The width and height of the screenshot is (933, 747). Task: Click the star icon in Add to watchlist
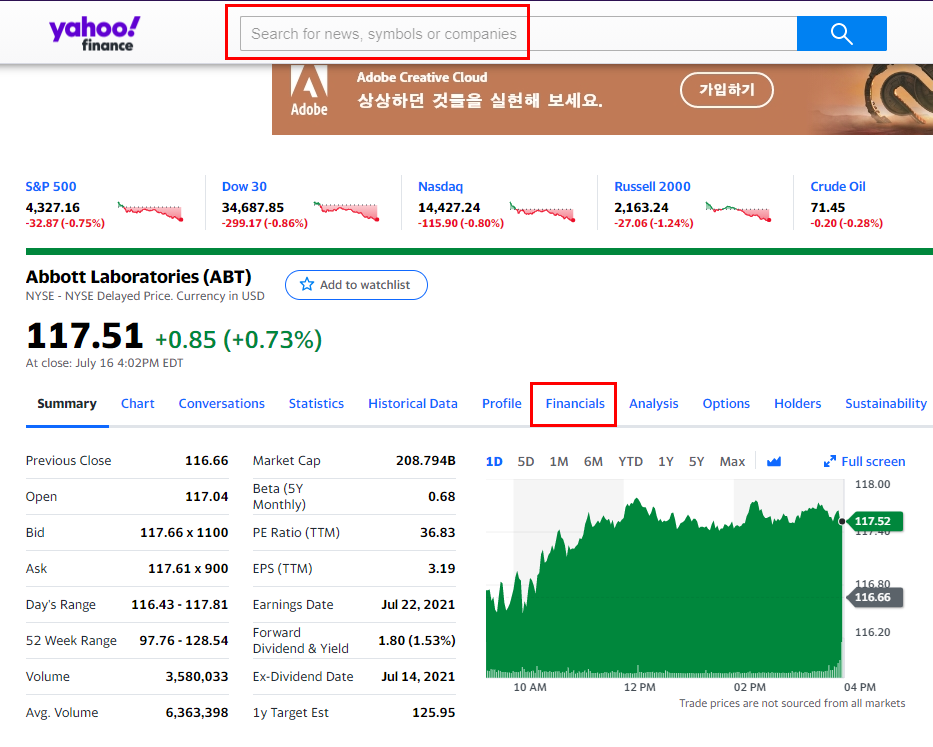306,285
